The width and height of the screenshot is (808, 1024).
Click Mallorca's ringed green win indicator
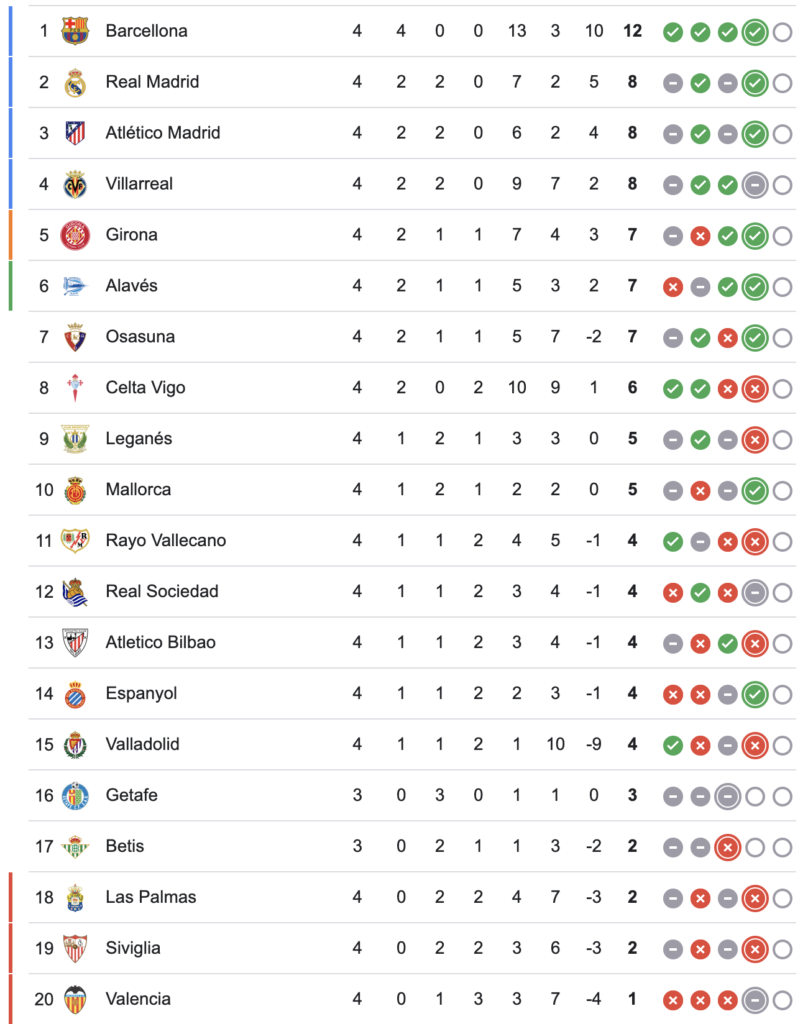point(755,491)
